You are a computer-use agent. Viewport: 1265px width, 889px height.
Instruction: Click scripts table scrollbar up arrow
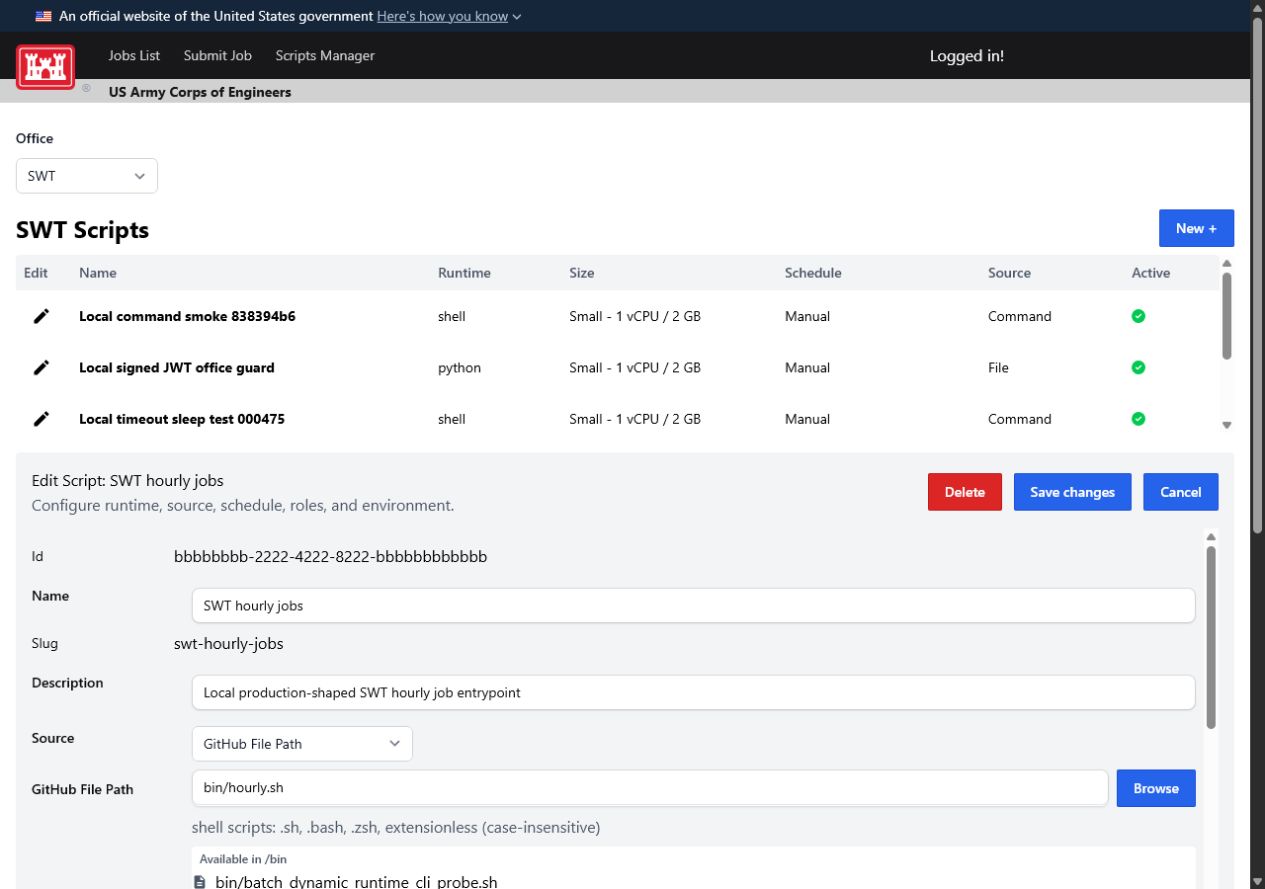pos(1227,264)
